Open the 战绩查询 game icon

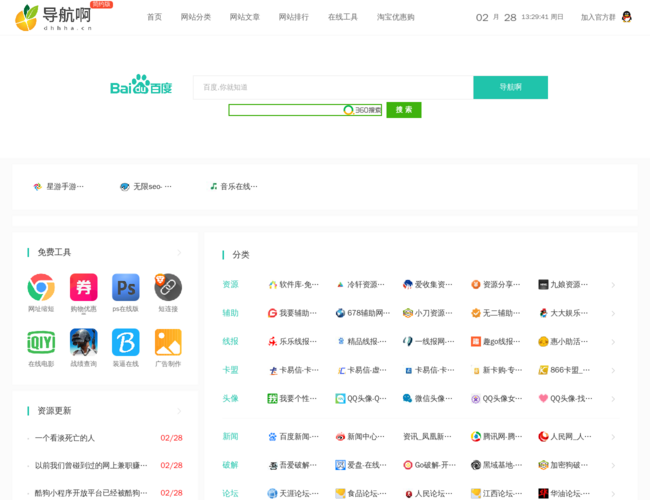point(83,342)
